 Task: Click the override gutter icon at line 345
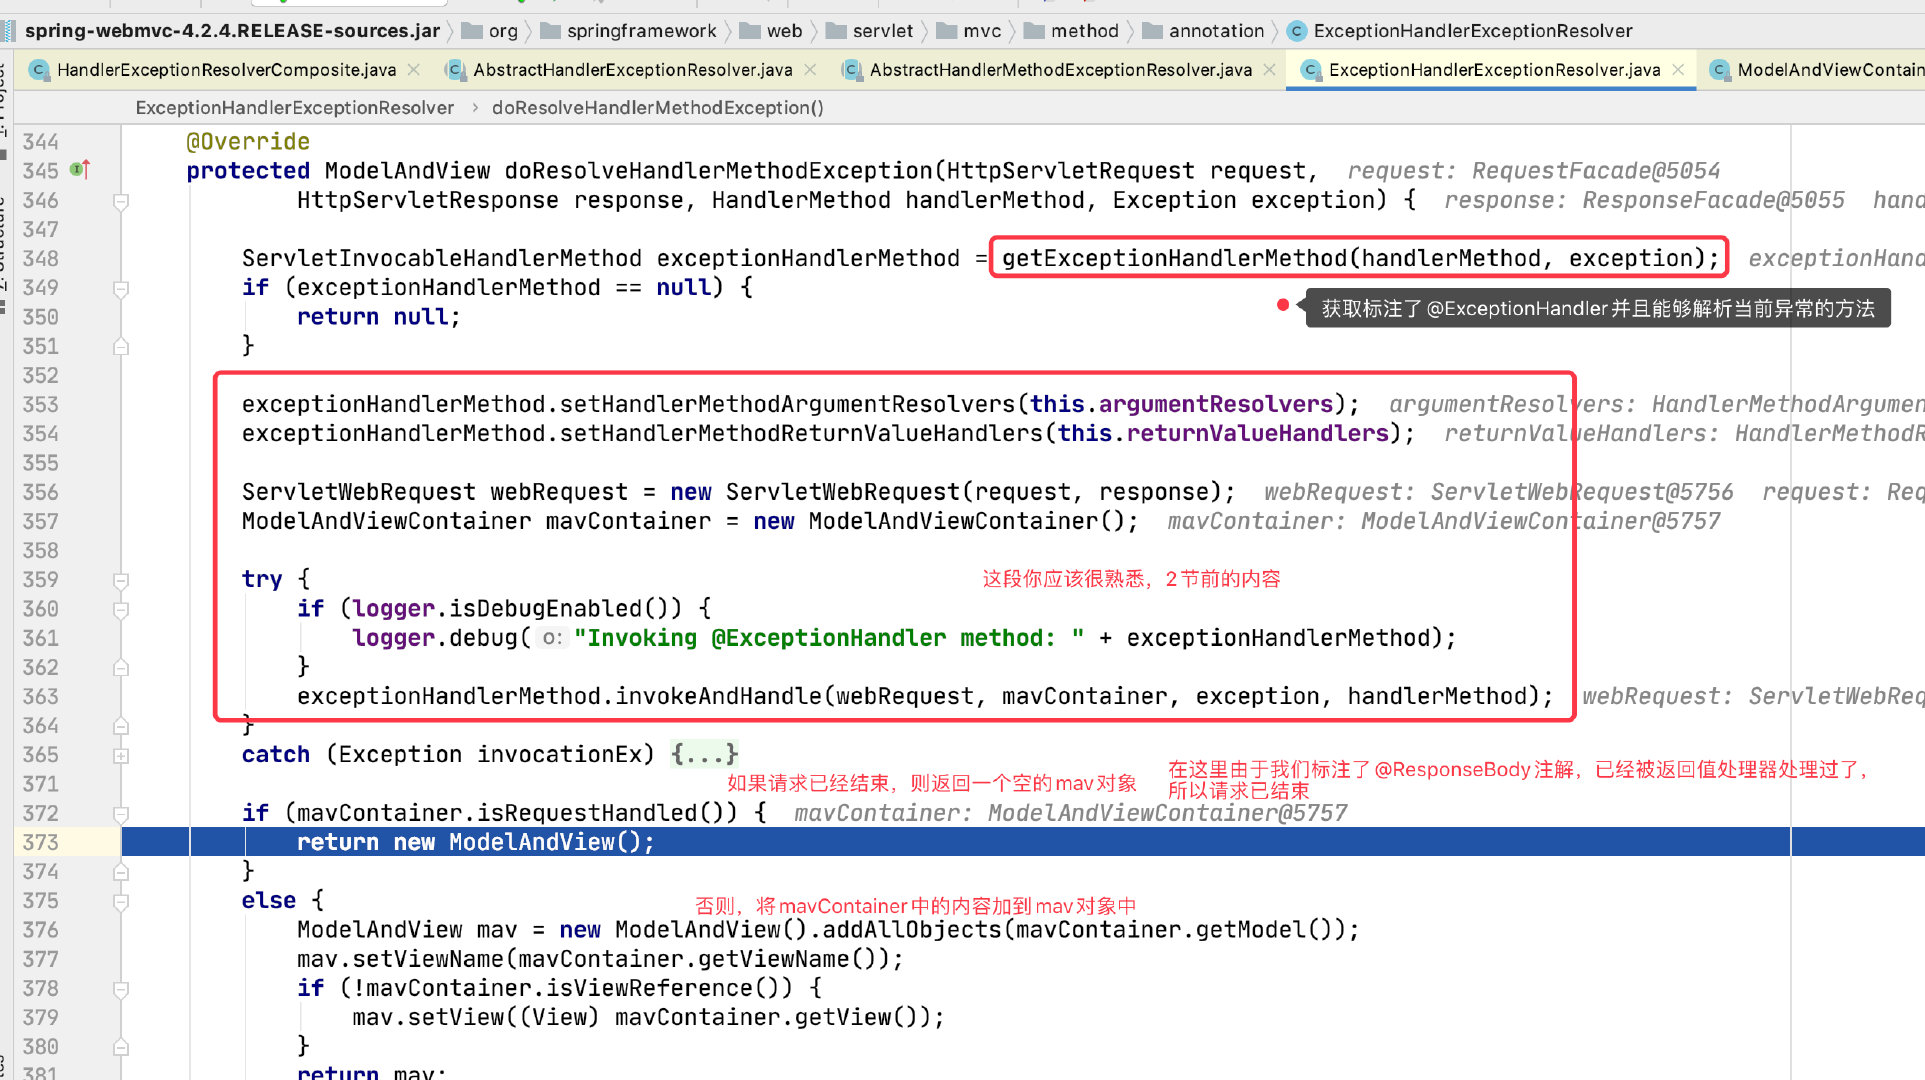click(80, 170)
